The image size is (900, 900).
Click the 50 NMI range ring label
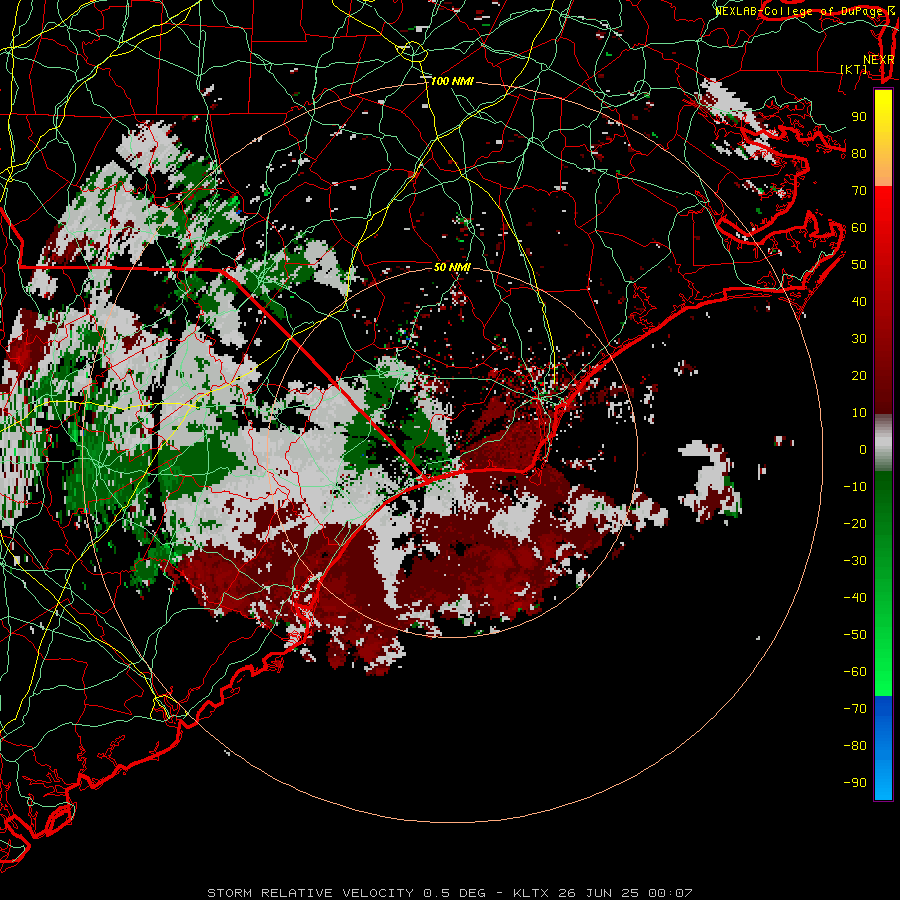pos(452,267)
